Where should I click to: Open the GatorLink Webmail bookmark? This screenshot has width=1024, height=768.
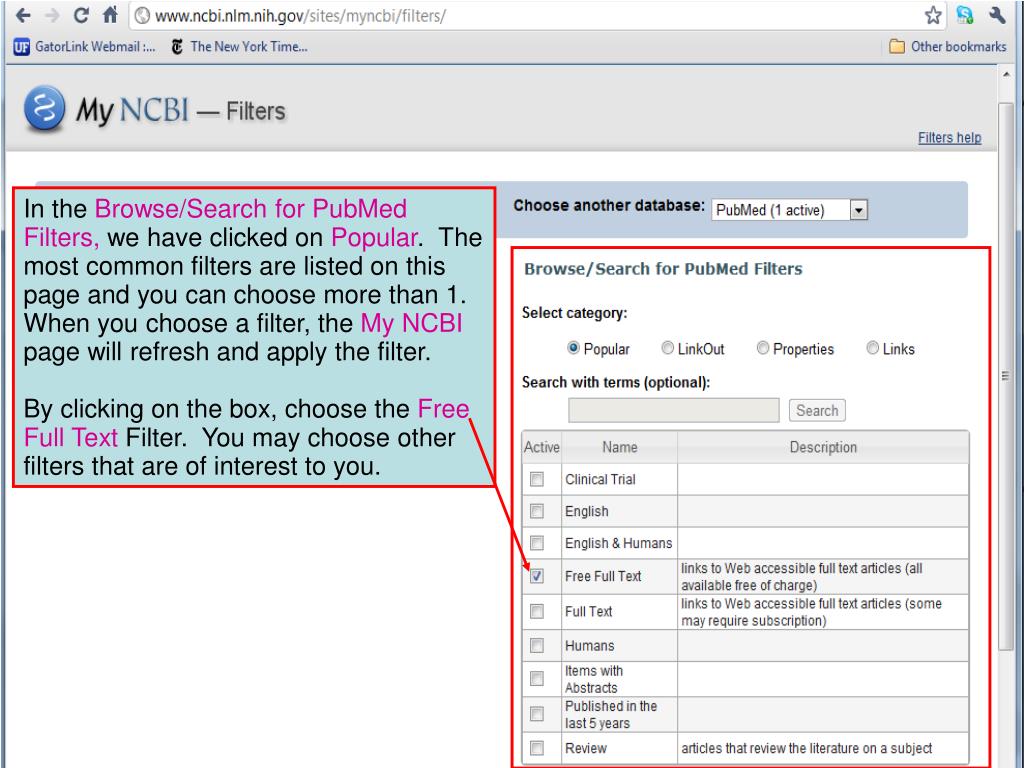(x=85, y=46)
